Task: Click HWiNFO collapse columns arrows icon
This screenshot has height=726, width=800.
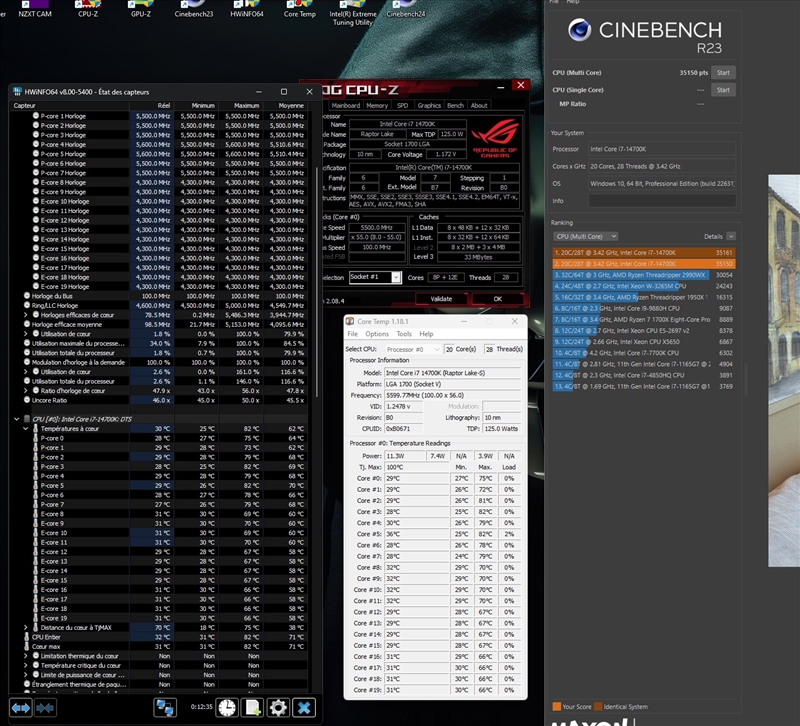Action: pyautogui.click(x=45, y=707)
